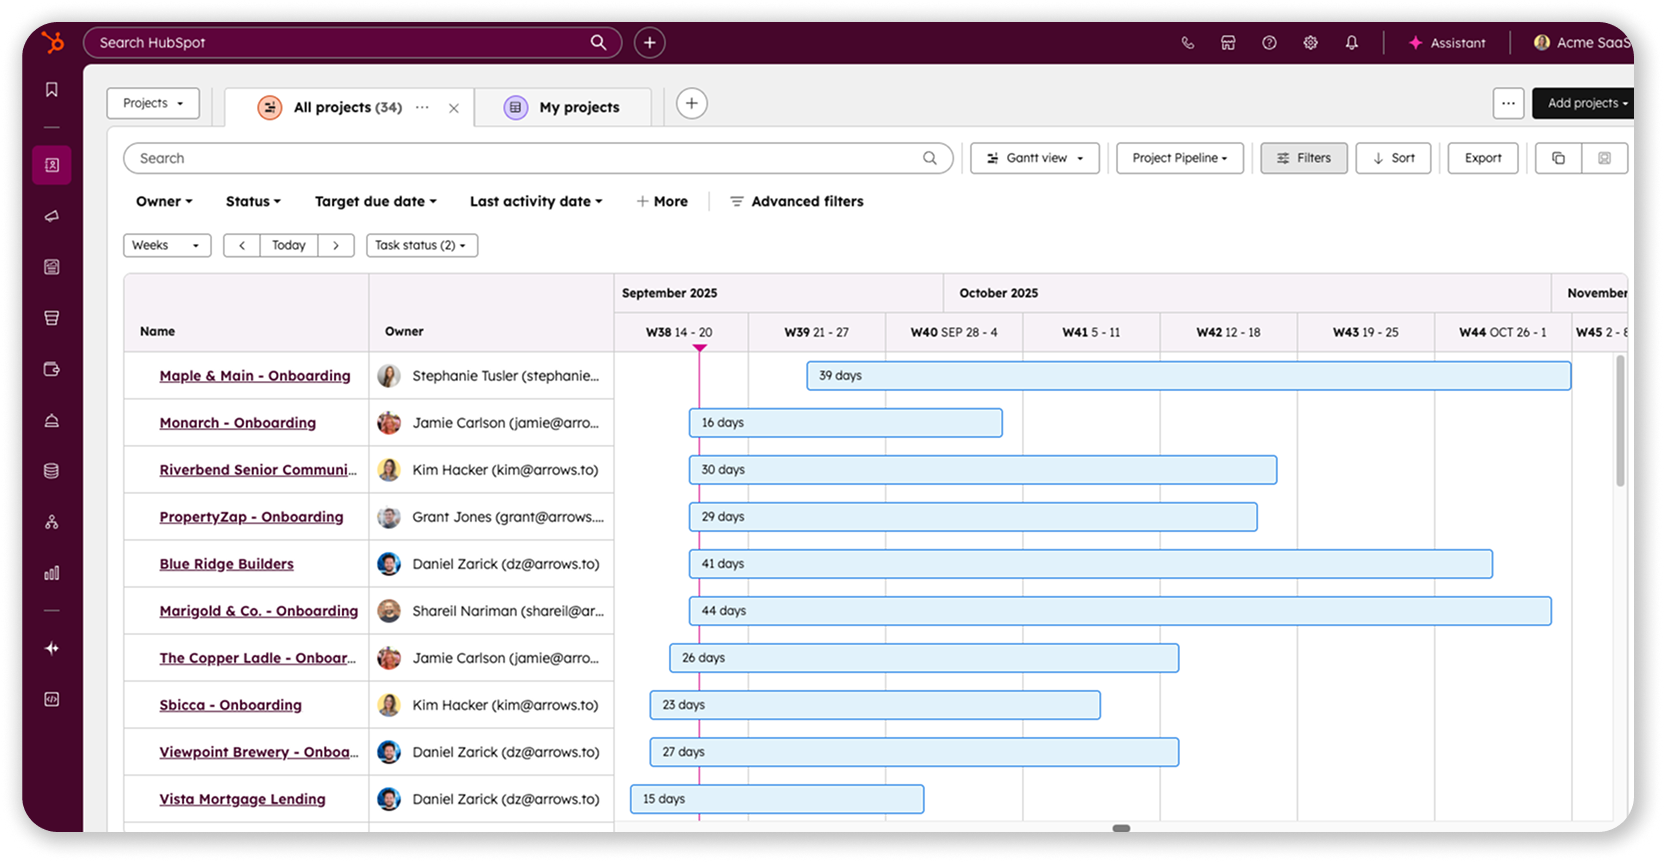Screen dimensions: 1664x862
Task: Click the duplicate-window icon next to Export
Action: click(x=1558, y=158)
